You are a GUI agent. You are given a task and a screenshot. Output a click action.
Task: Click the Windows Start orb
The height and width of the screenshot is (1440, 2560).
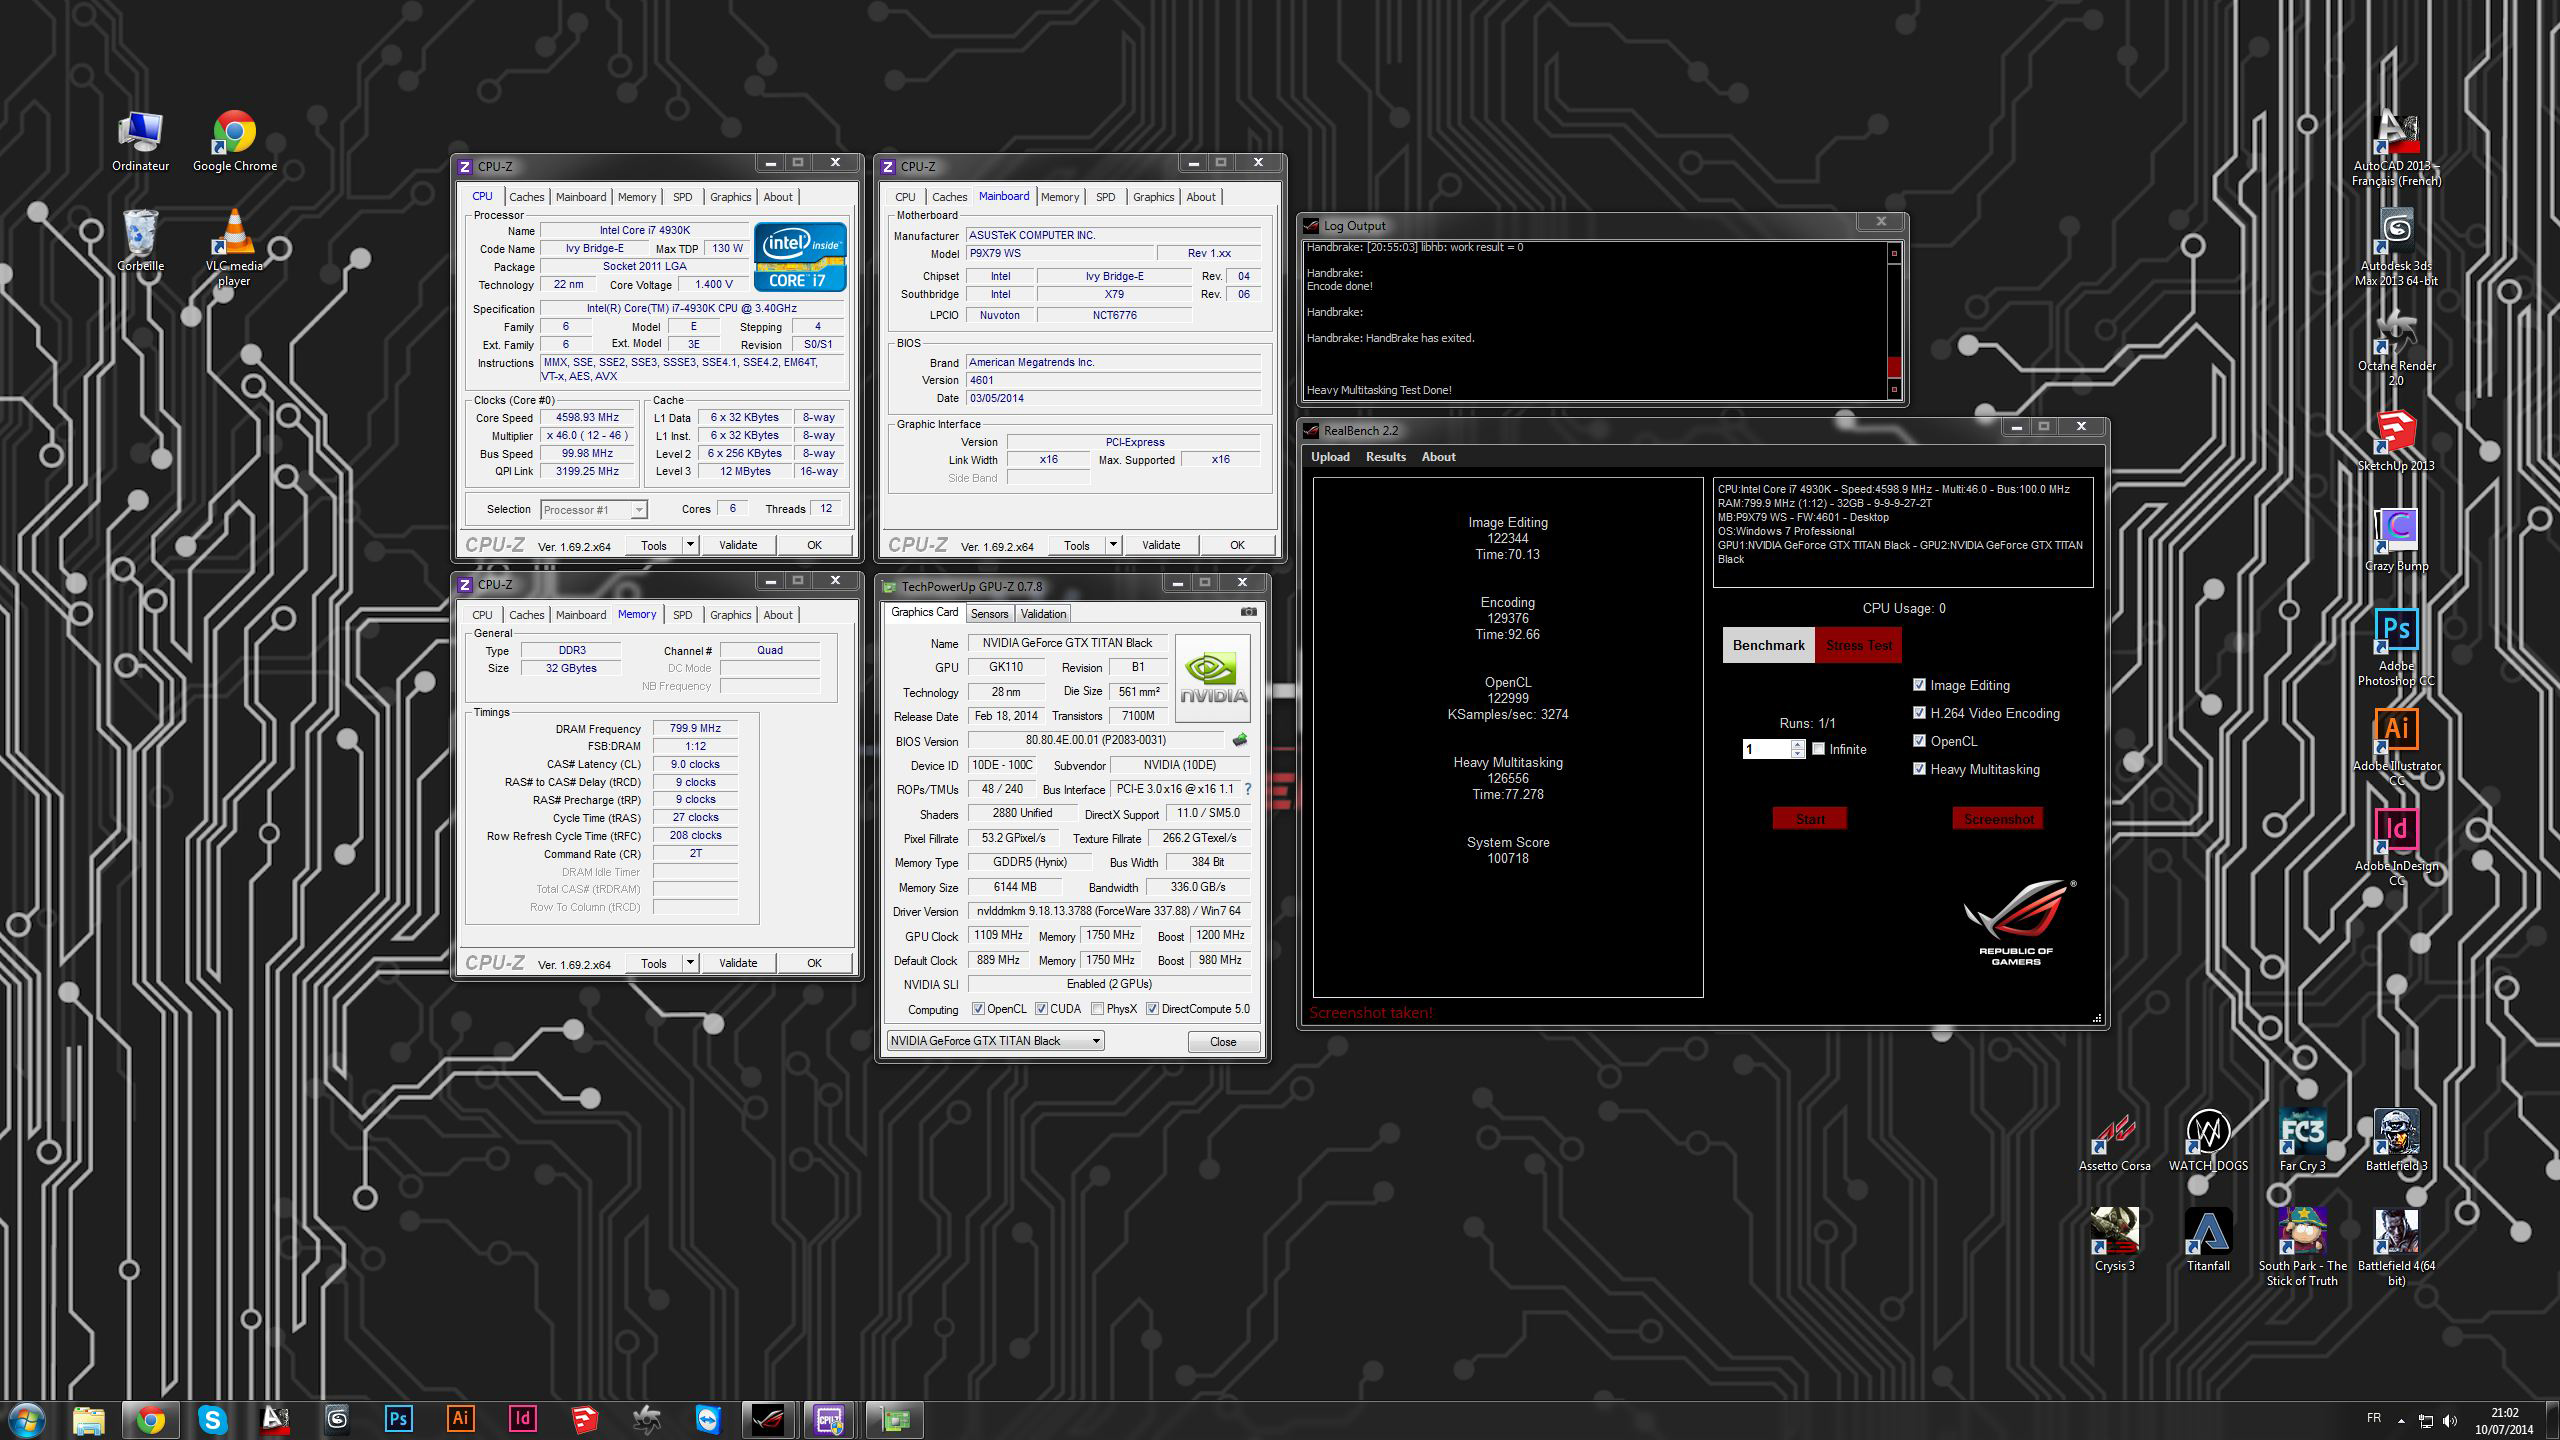coord(27,1419)
